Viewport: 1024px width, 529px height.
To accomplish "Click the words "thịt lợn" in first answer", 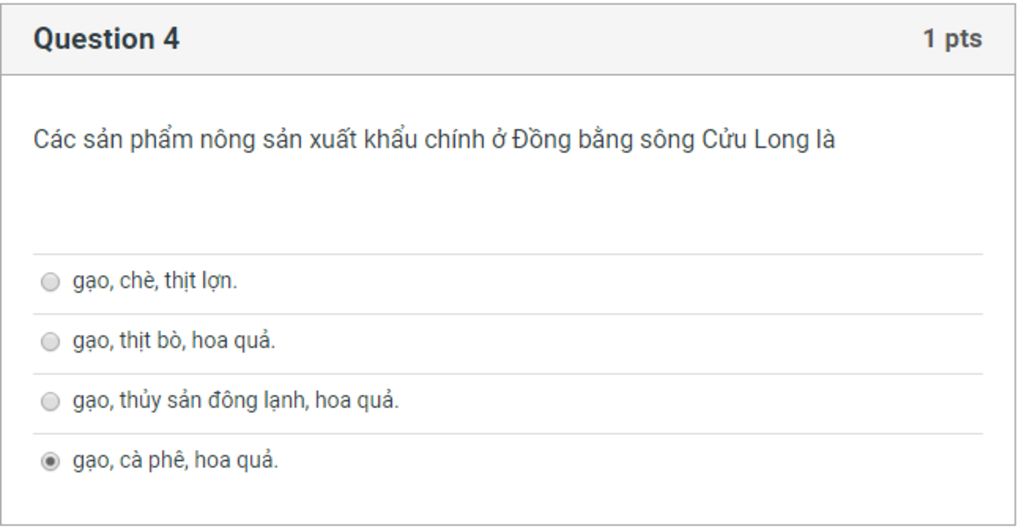I will (200, 281).
